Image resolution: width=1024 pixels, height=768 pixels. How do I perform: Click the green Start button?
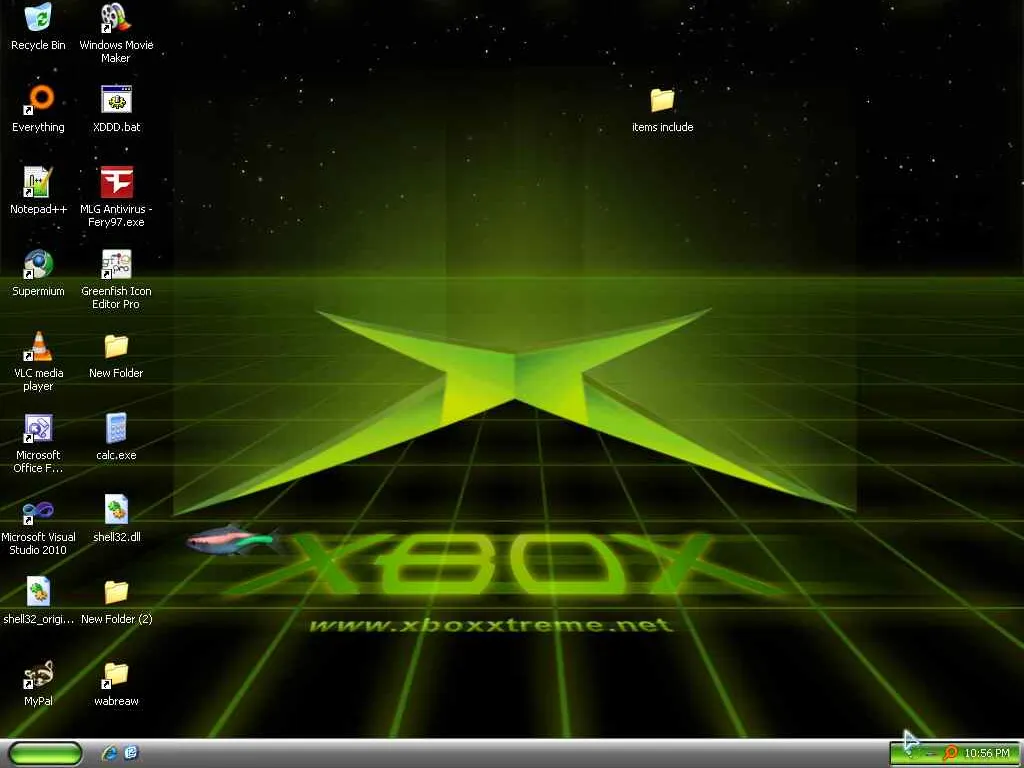point(46,753)
